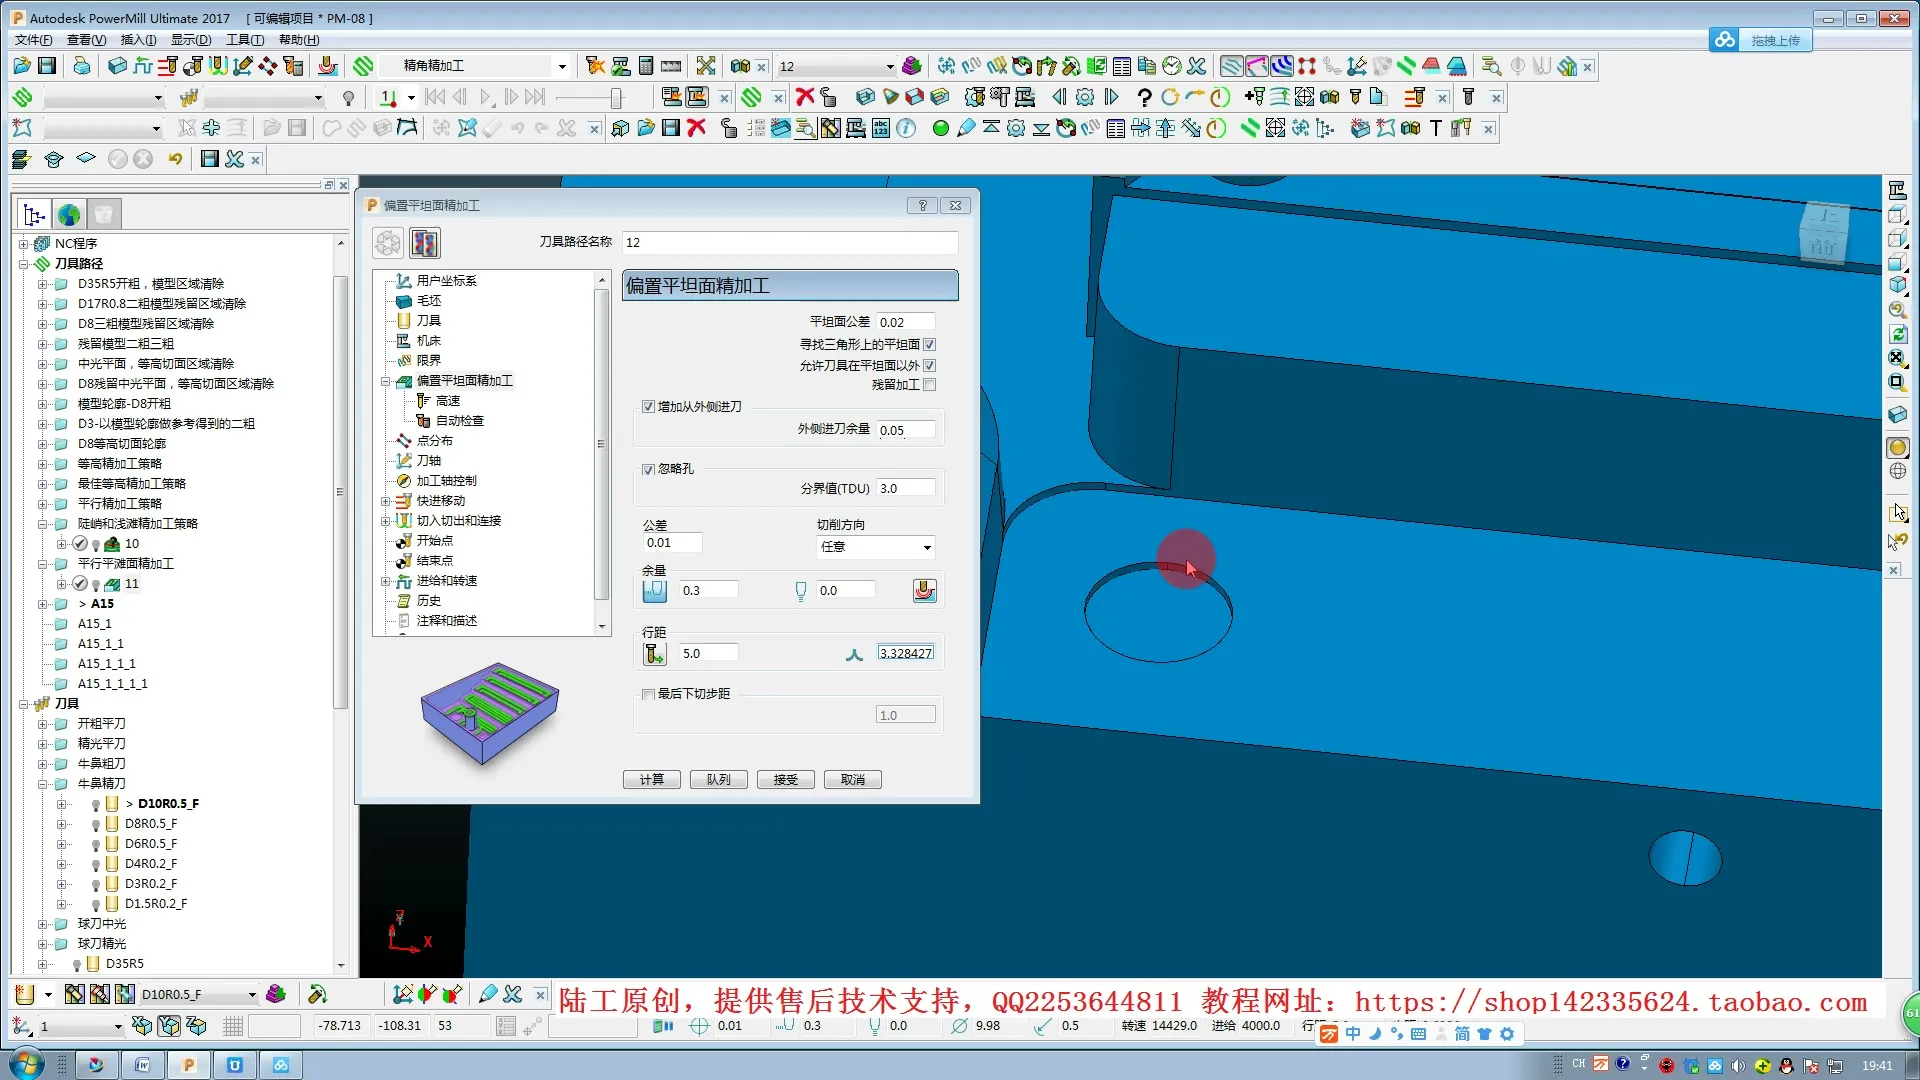Click the 计算 button
The height and width of the screenshot is (1080, 1920).
click(651, 780)
